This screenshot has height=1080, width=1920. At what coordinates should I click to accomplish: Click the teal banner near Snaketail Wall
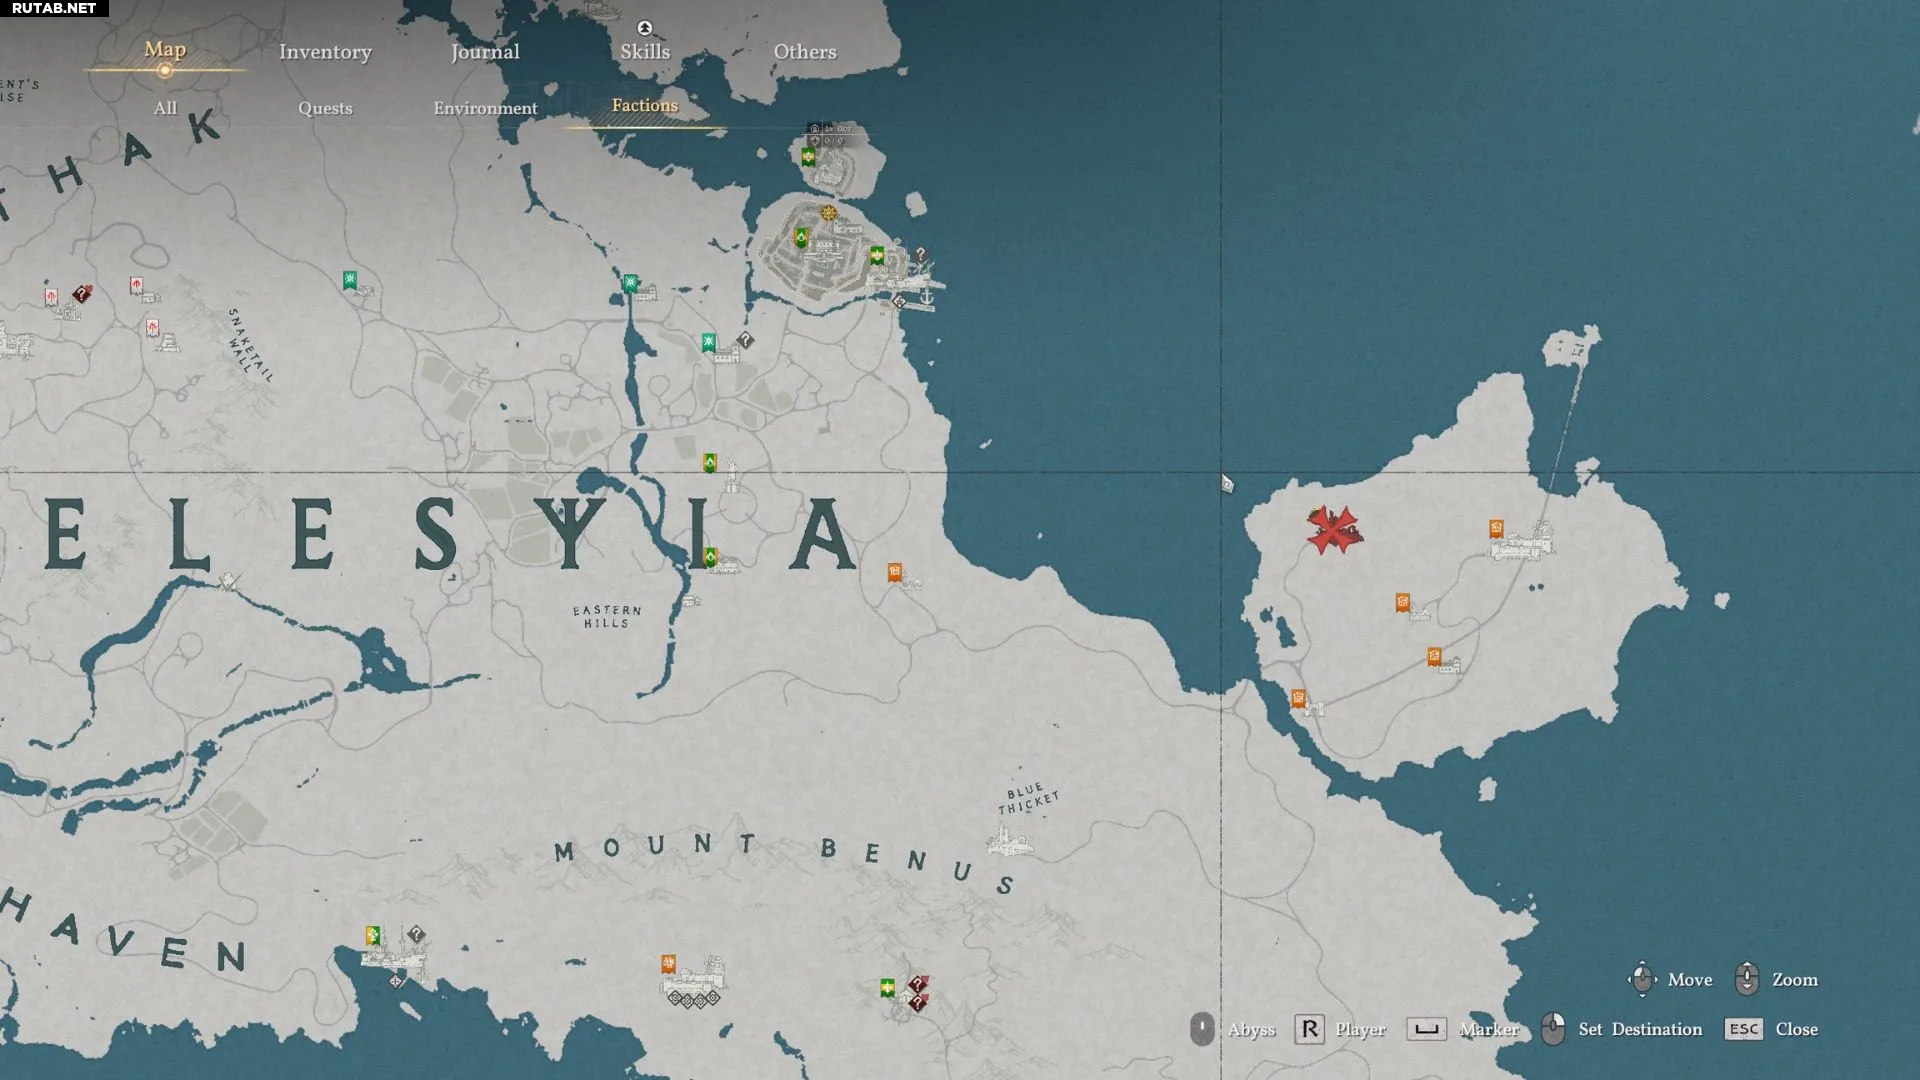point(350,280)
